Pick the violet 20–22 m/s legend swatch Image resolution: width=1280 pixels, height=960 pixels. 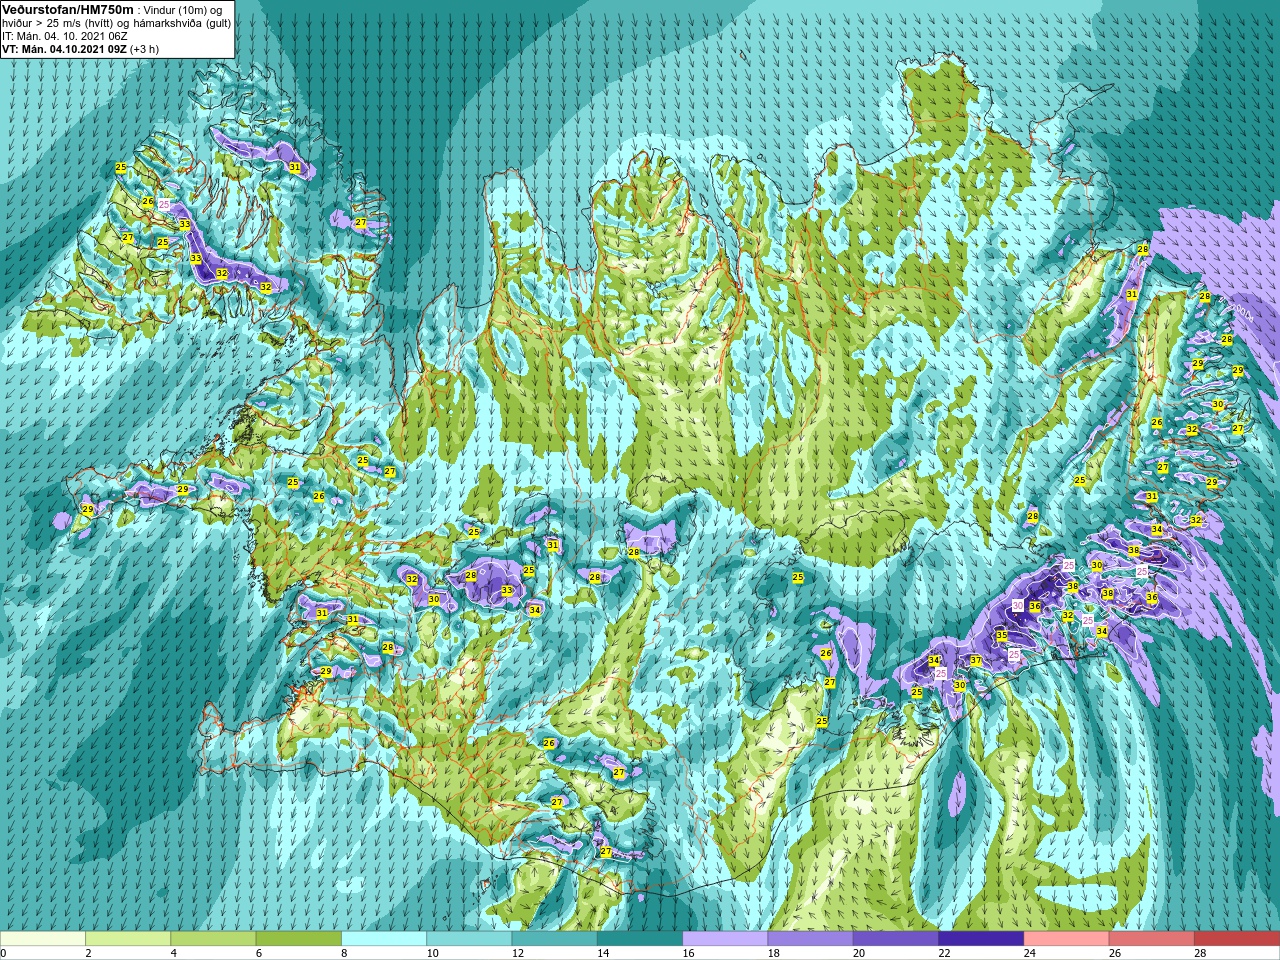[x=896, y=939]
